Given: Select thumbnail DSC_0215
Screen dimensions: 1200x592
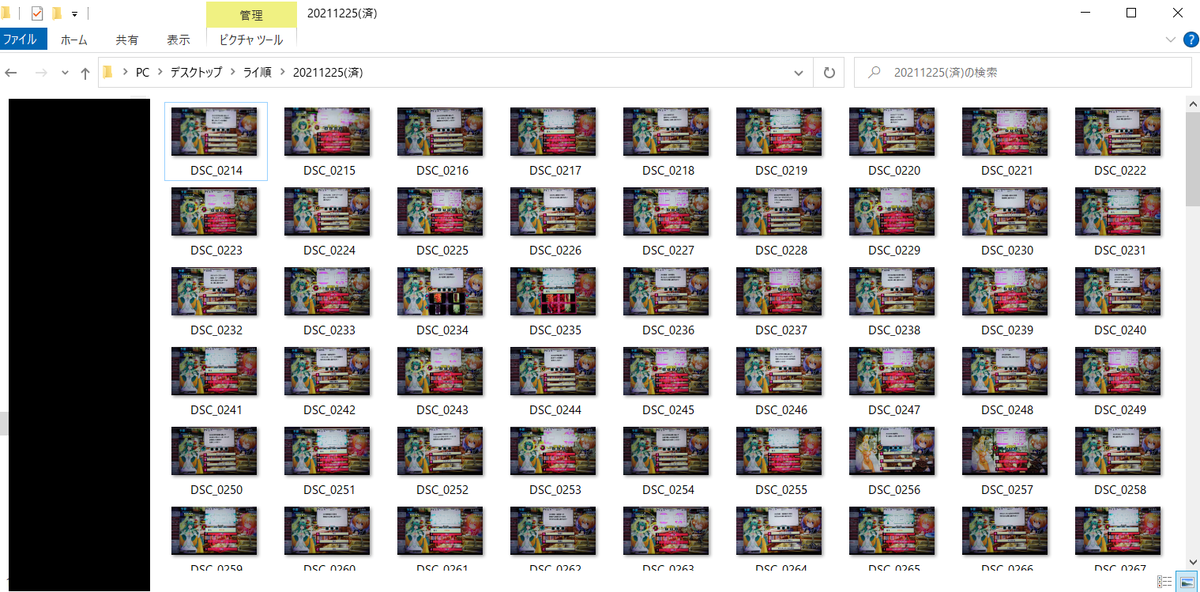Looking at the screenshot, I should click(x=328, y=132).
